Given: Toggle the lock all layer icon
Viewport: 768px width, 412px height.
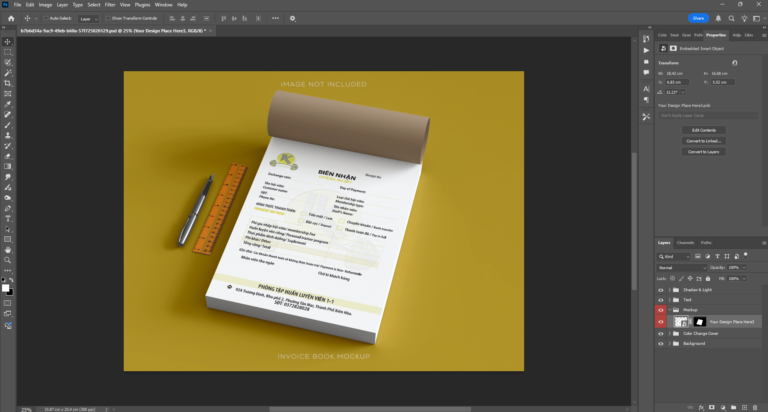Looking at the screenshot, I should click(708, 278).
